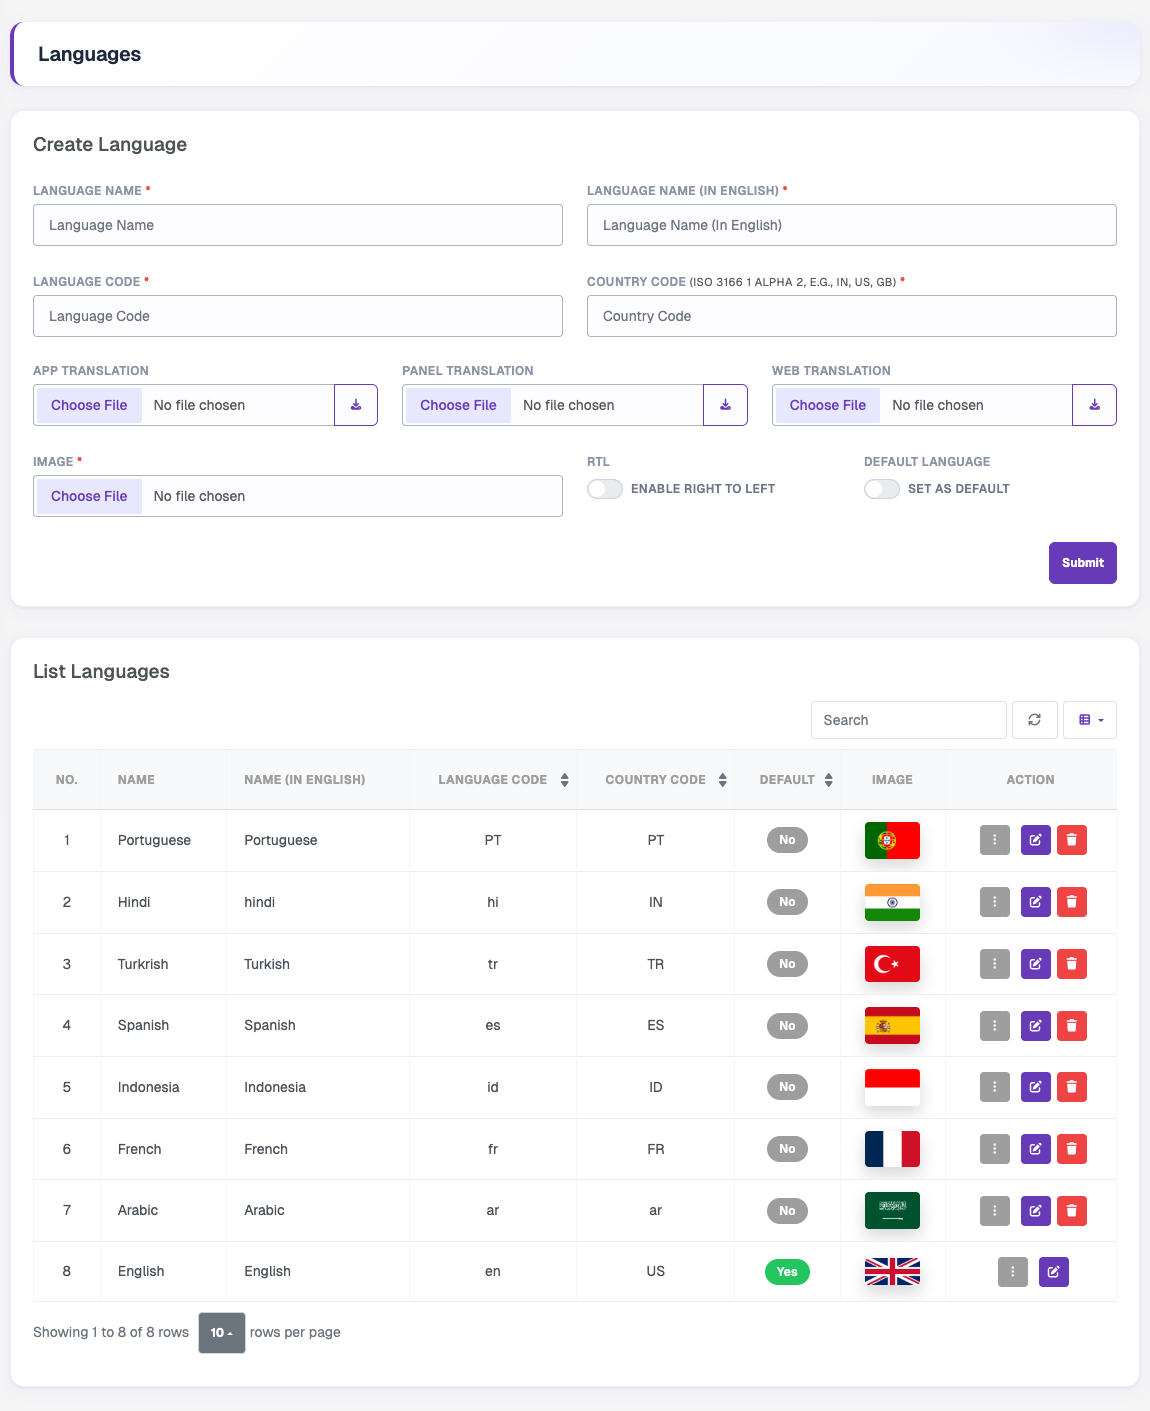The width and height of the screenshot is (1150, 1411).
Task: Open more options for French row
Action: coord(995,1149)
